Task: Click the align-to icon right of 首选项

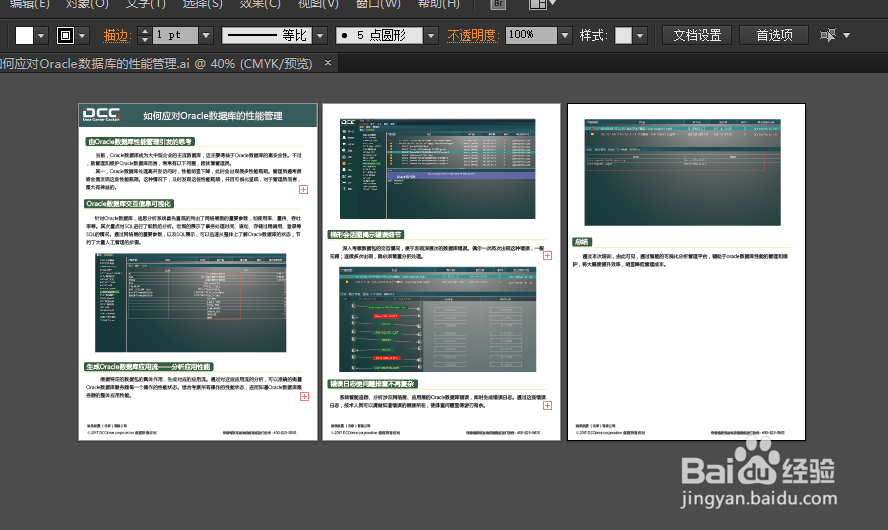Action: (828, 35)
